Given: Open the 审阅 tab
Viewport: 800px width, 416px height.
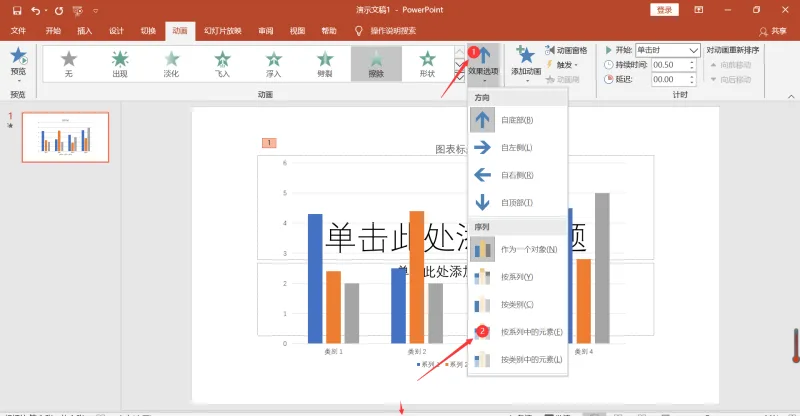Looking at the screenshot, I should click(265, 31).
